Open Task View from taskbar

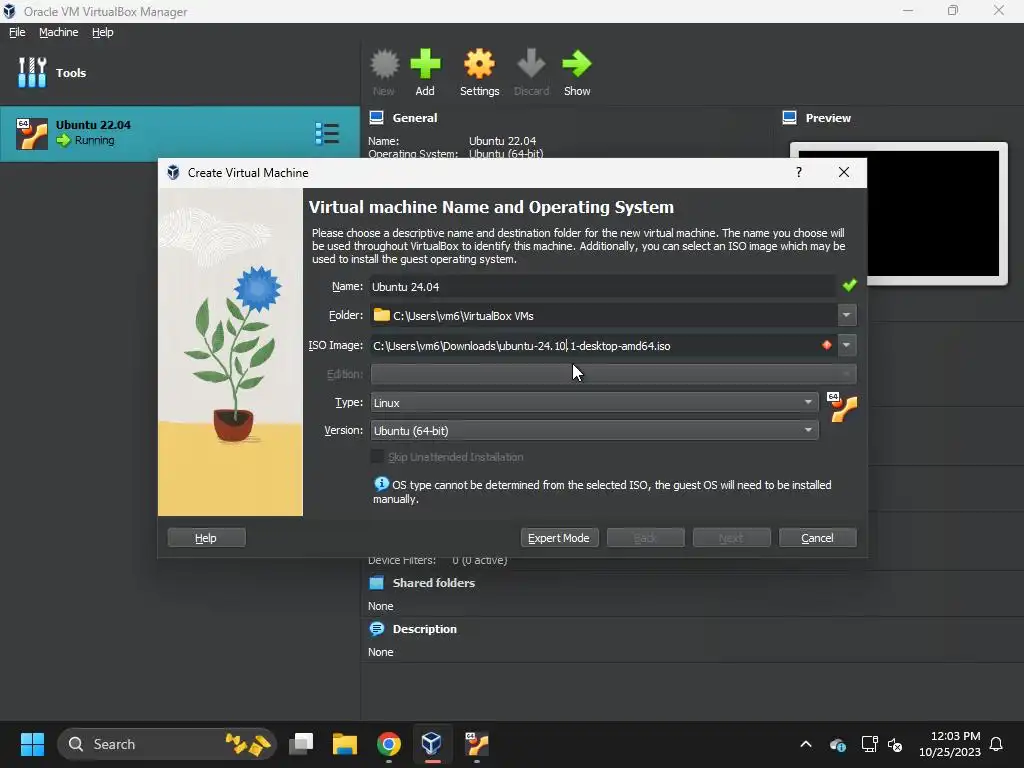301,744
